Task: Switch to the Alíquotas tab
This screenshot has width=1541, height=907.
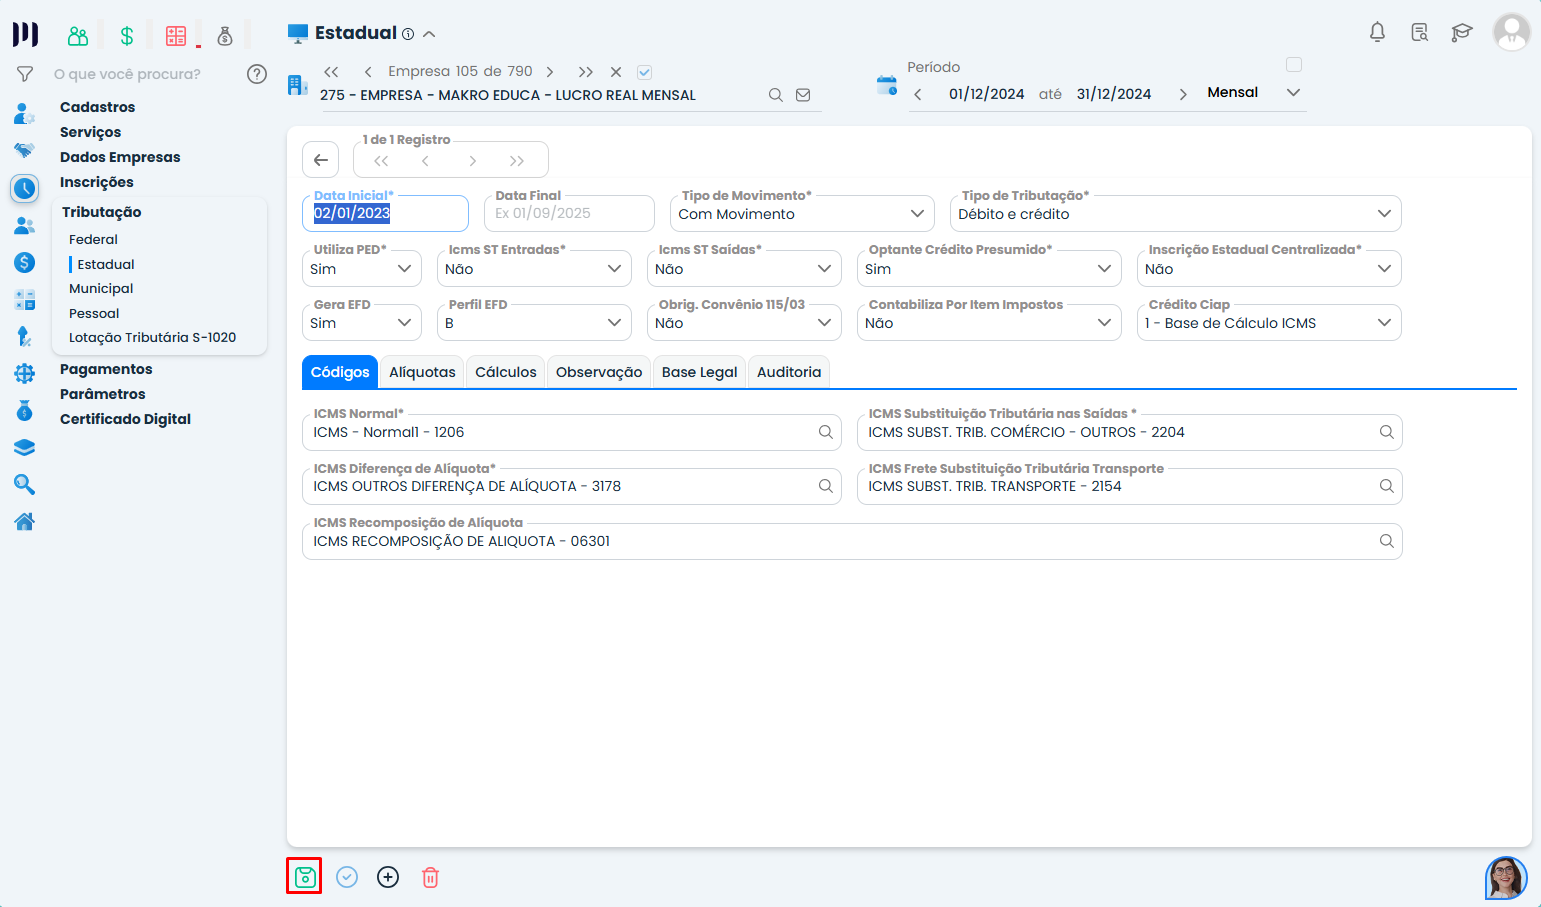Action: (422, 372)
